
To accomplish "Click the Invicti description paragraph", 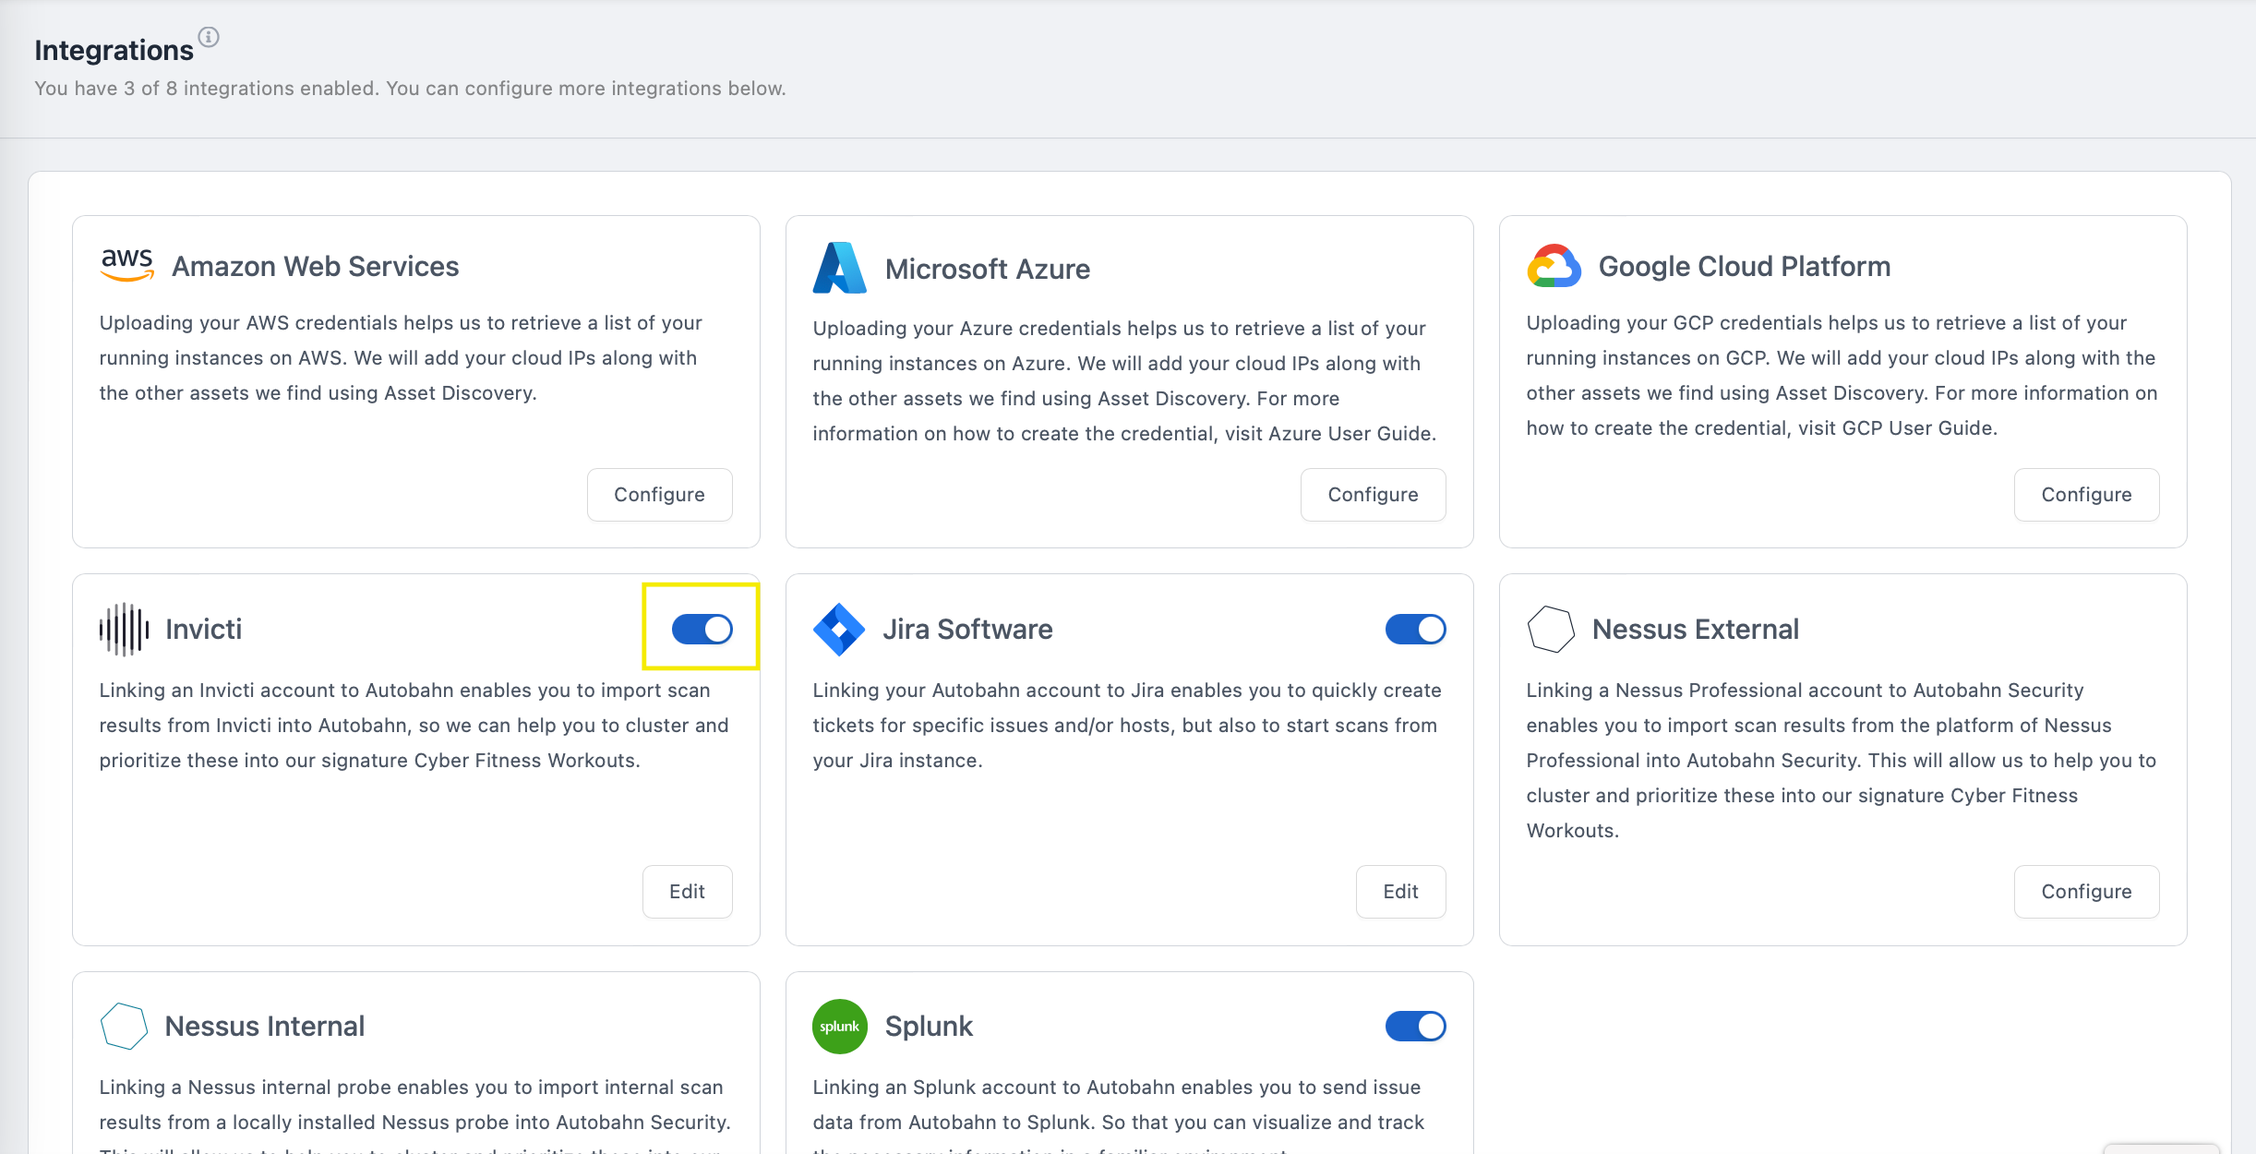I will (414, 725).
